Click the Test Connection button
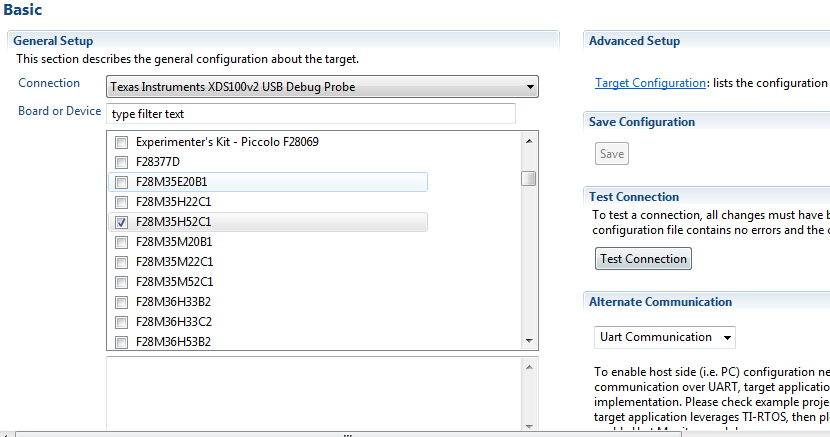830x437 pixels. 643,258
